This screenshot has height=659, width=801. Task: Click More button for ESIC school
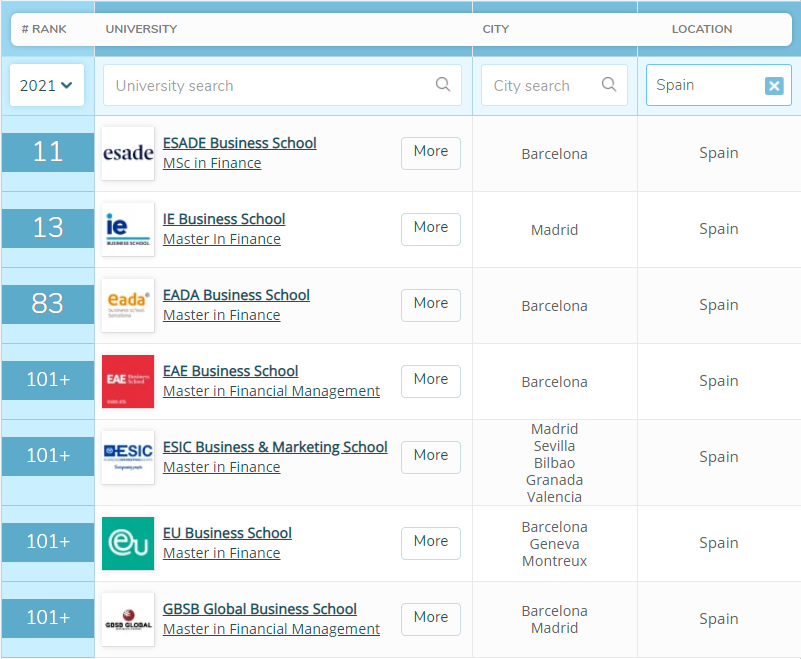click(431, 458)
